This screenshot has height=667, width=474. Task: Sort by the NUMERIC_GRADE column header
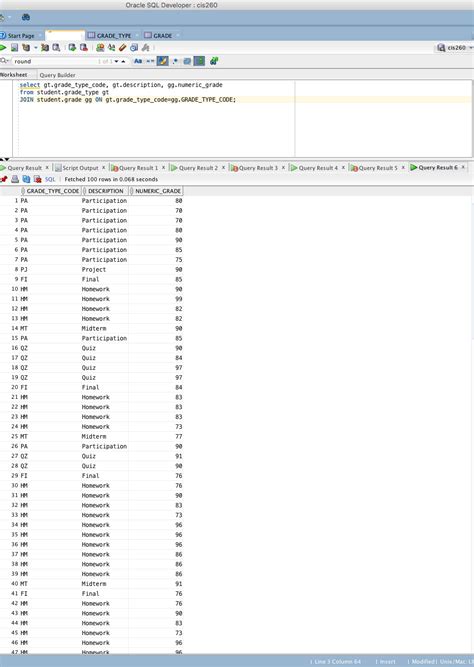tap(158, 191)
